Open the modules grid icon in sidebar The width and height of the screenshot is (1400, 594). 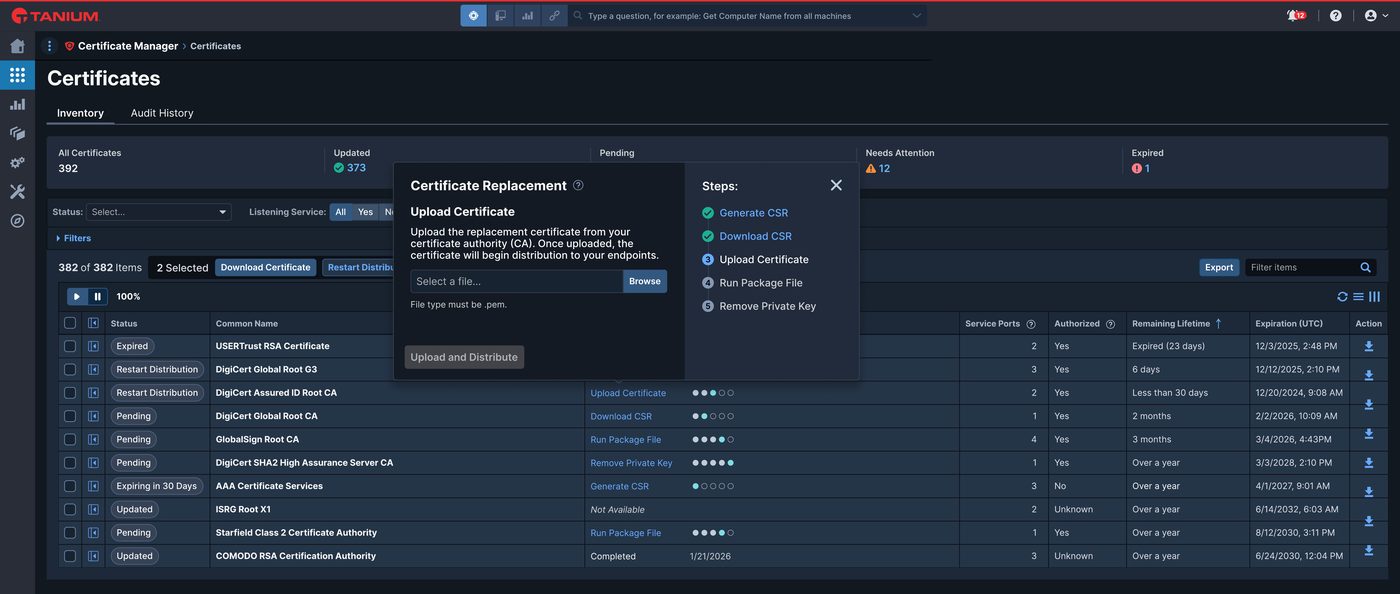[17, 75]
